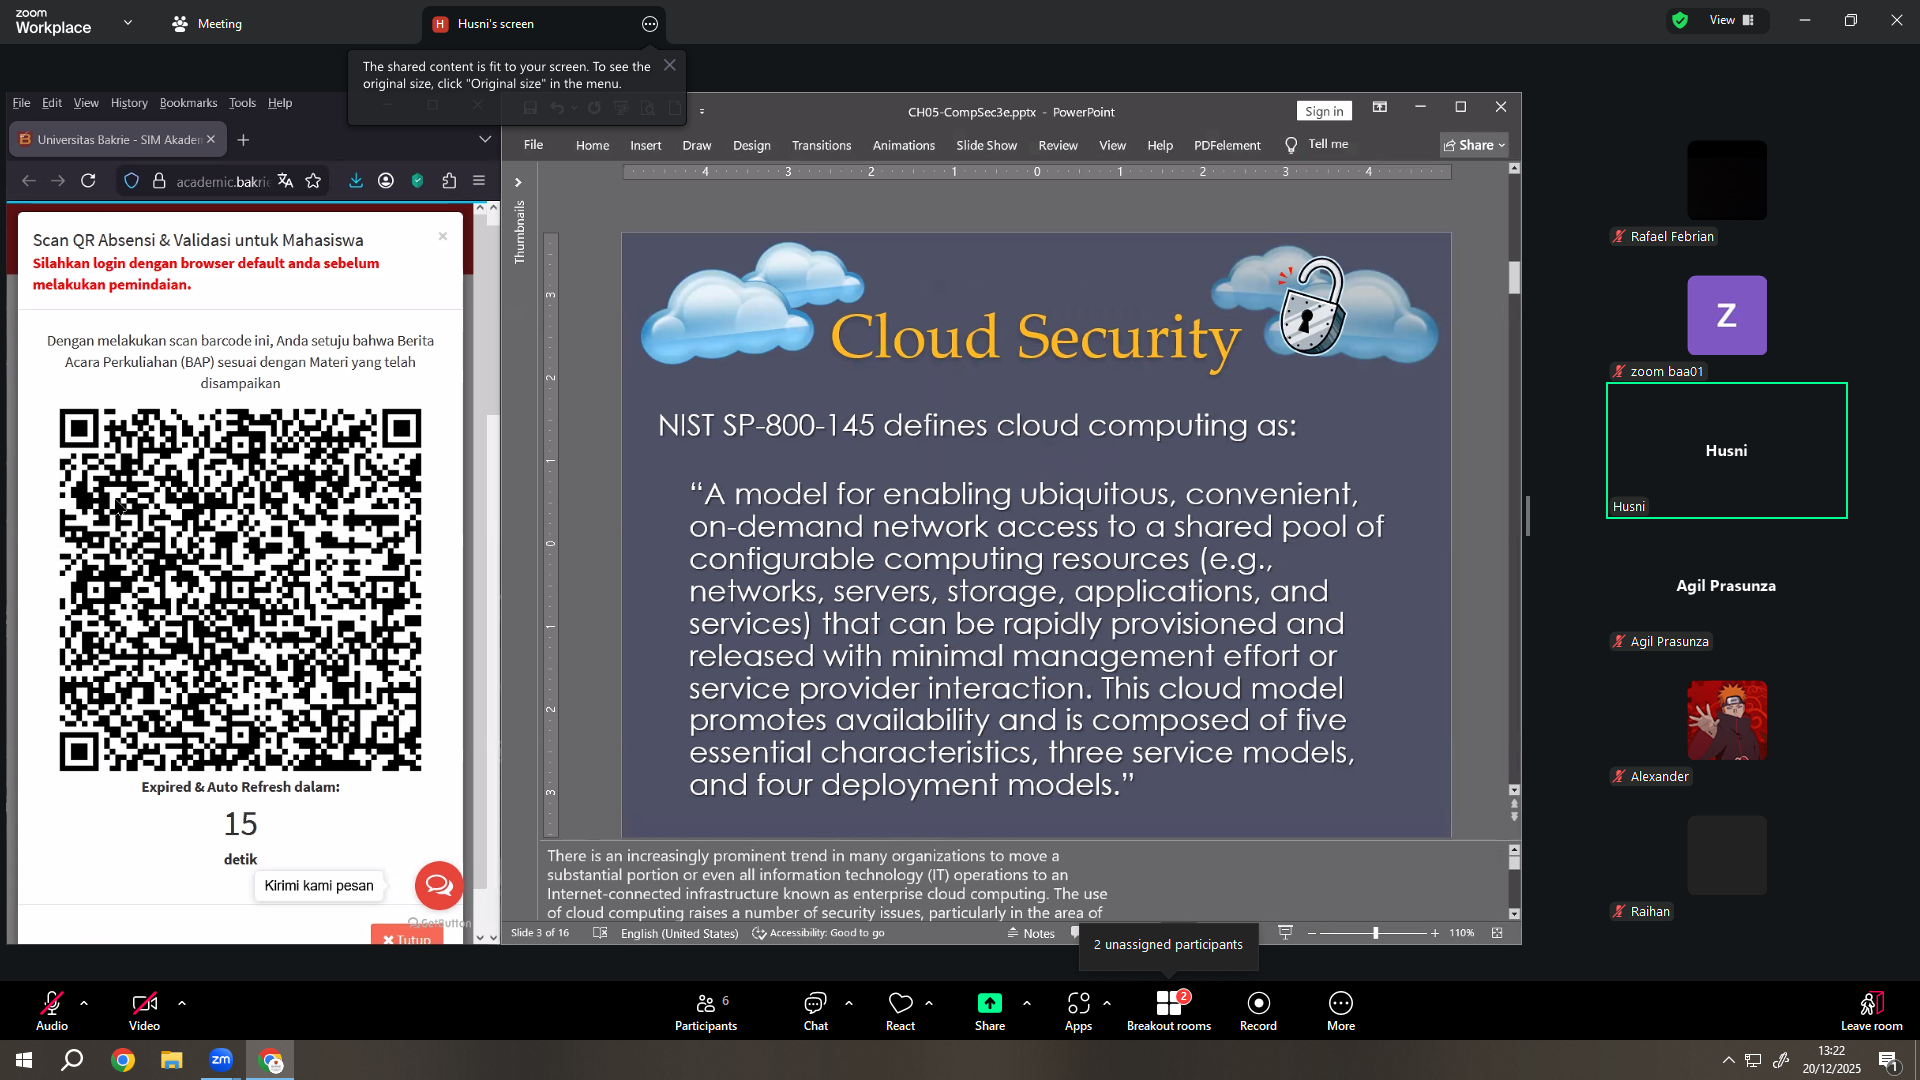Screen dimensions: 1920x1080
Task: Expand the chat options arrow
Action: click(x=849, y=1002)
